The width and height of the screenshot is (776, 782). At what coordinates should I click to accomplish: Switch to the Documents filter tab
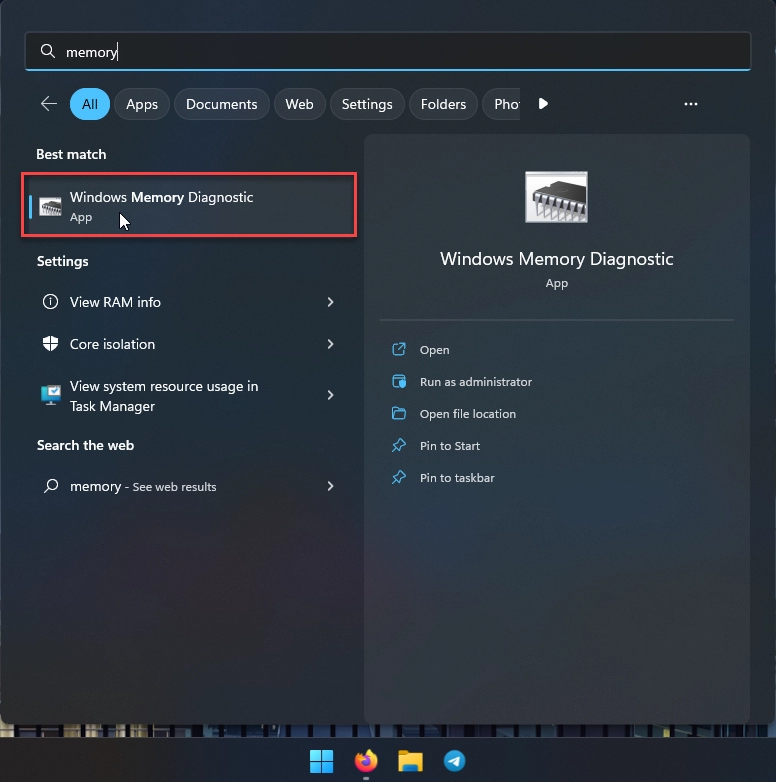[x=221, y=104]
